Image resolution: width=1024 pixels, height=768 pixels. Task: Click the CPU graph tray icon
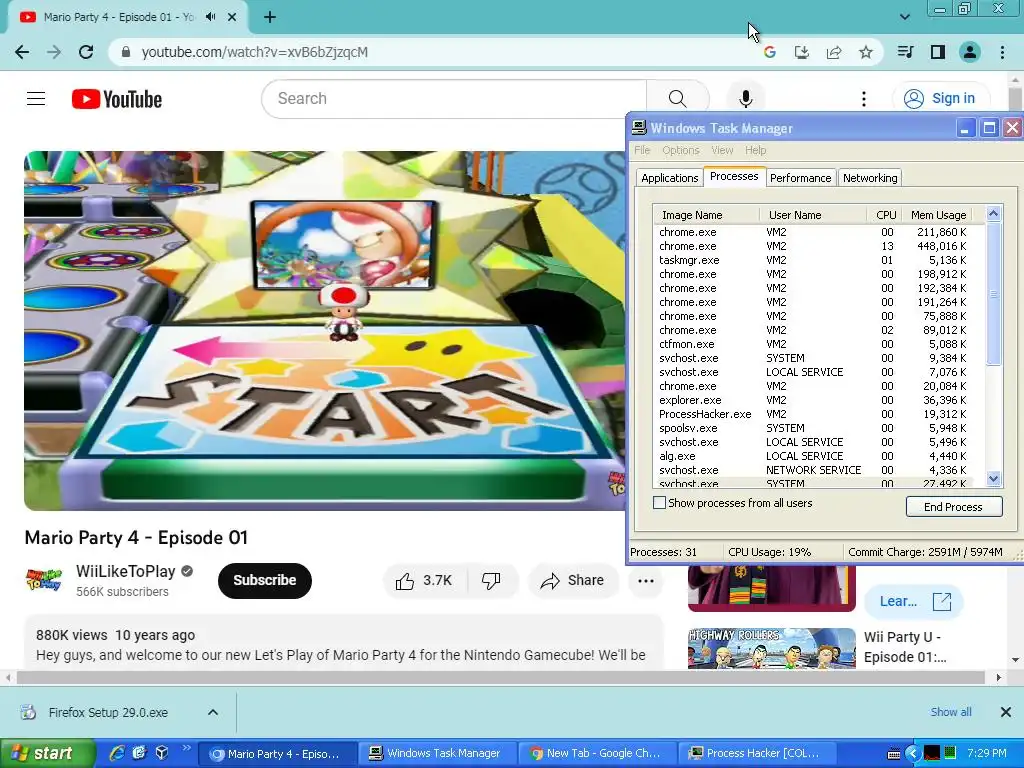click(932, 753)
